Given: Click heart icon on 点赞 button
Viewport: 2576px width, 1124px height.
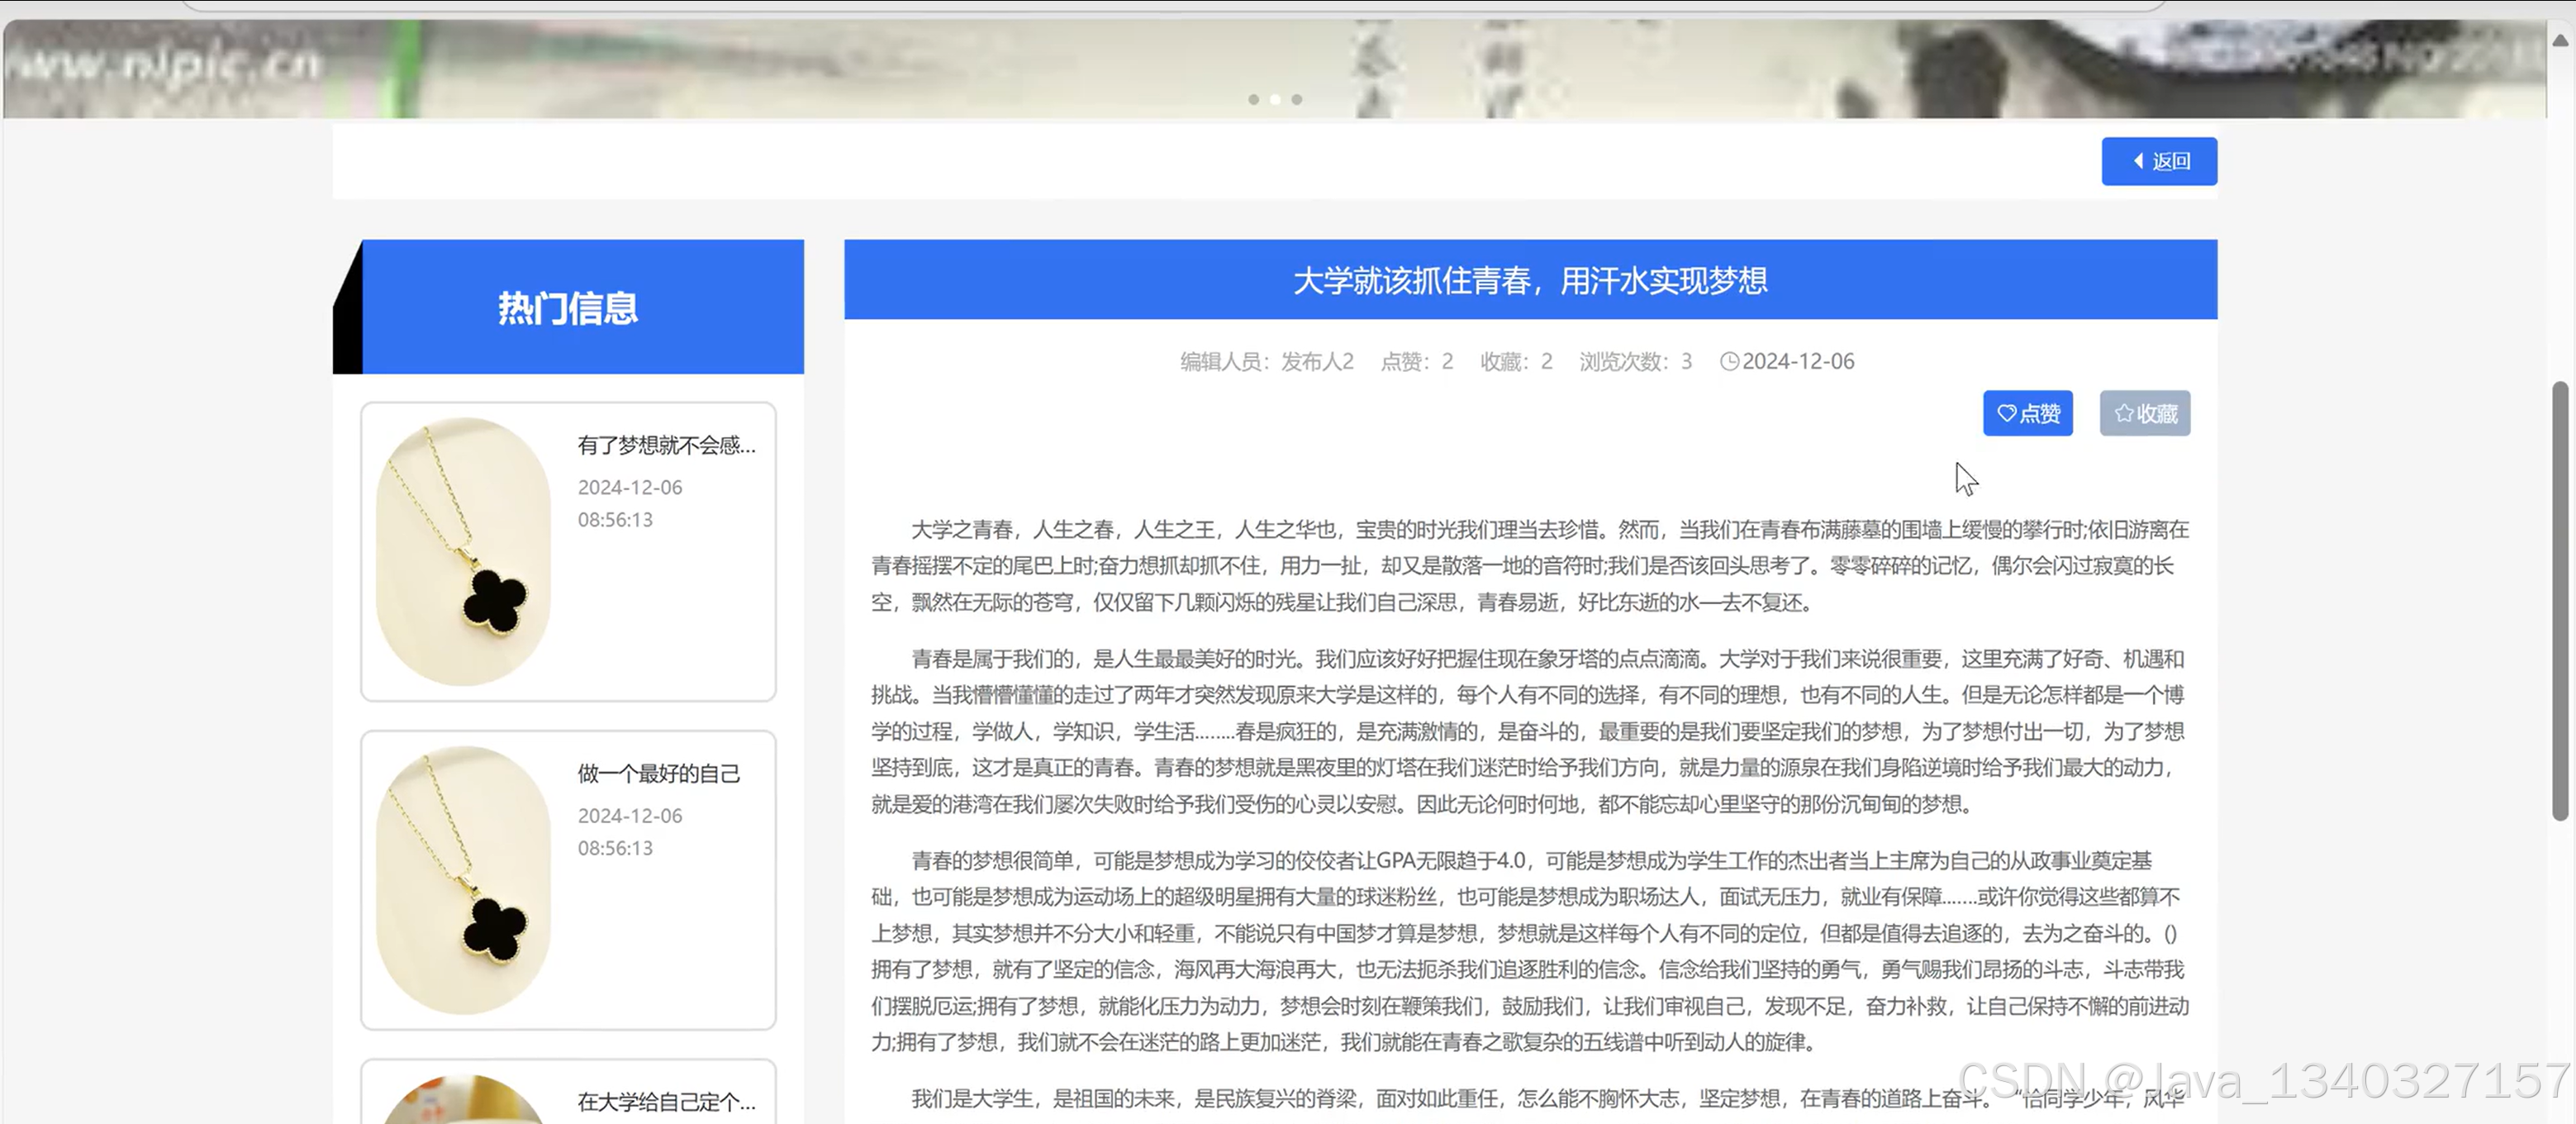Looking at the screenshot, I should click(2006, 413).
